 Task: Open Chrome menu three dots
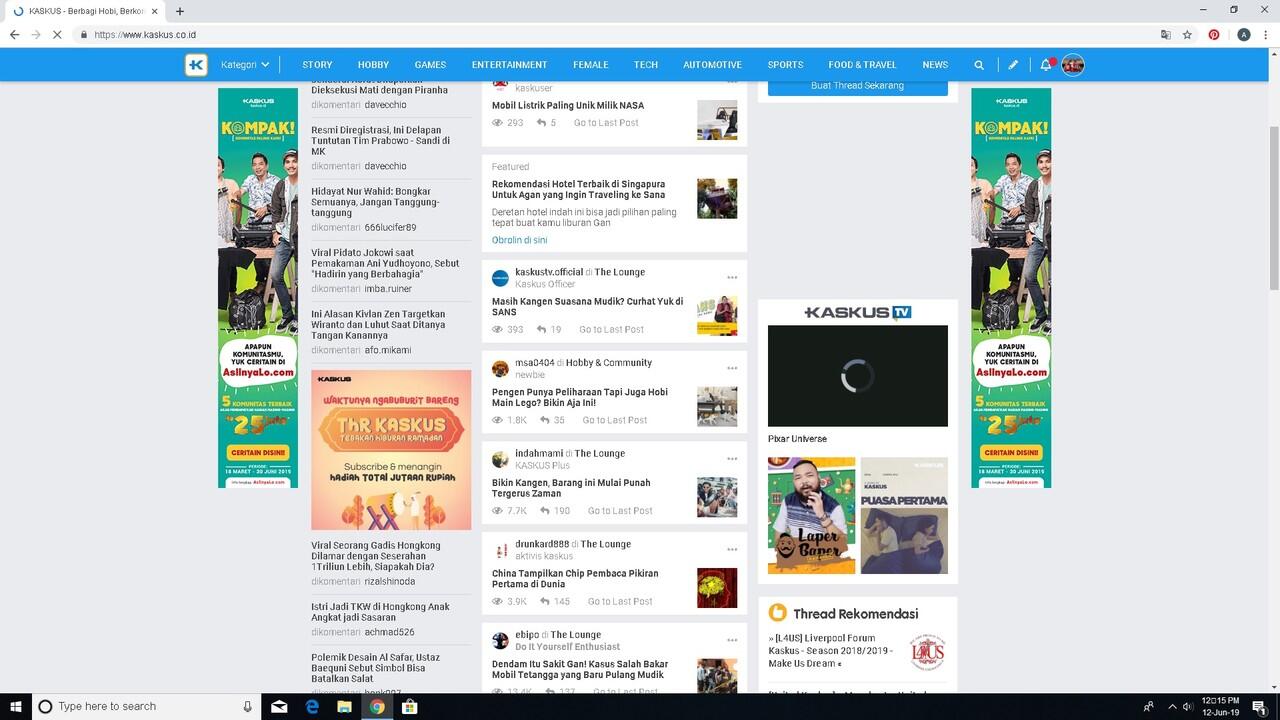(1264, 34)
